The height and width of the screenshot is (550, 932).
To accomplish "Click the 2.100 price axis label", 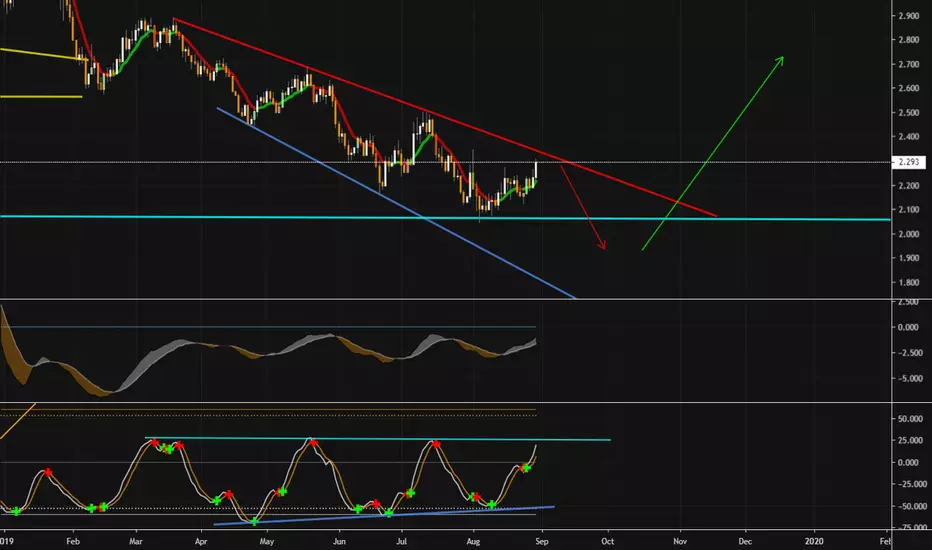I will (x=909, y=209).
